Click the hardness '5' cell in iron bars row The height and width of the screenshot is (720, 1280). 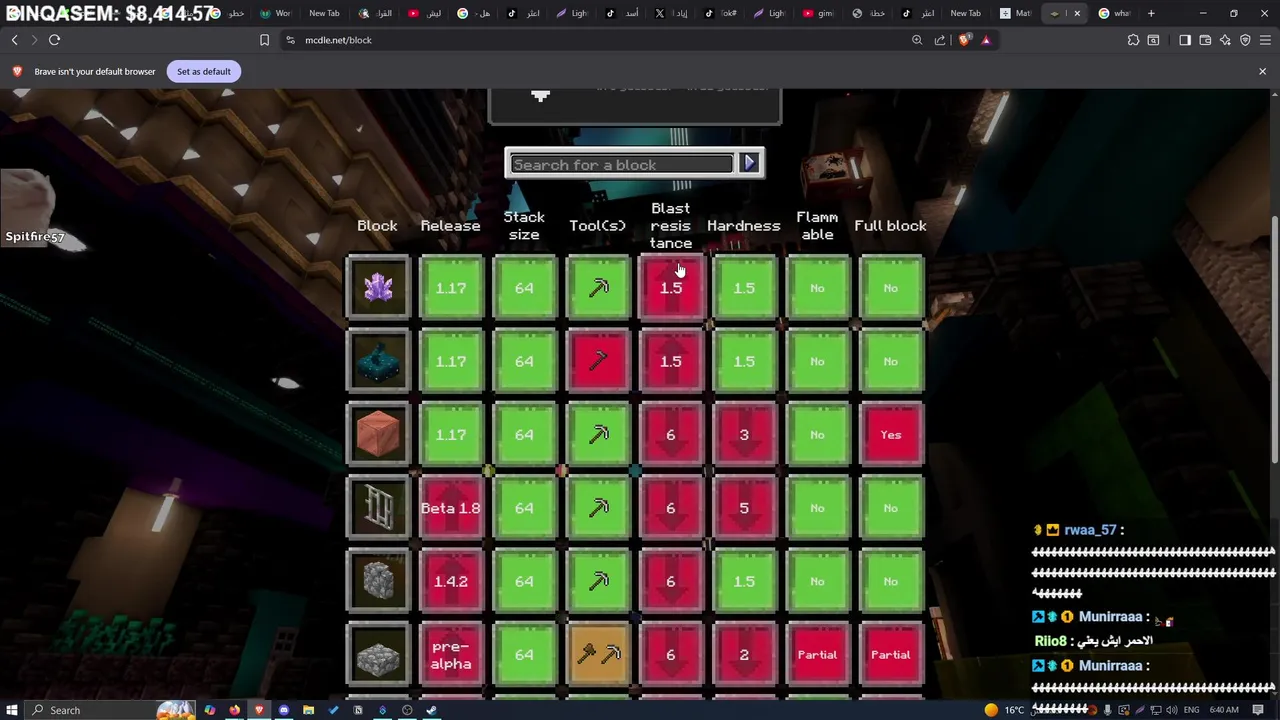pyautogui.click(x=744, y=508)
